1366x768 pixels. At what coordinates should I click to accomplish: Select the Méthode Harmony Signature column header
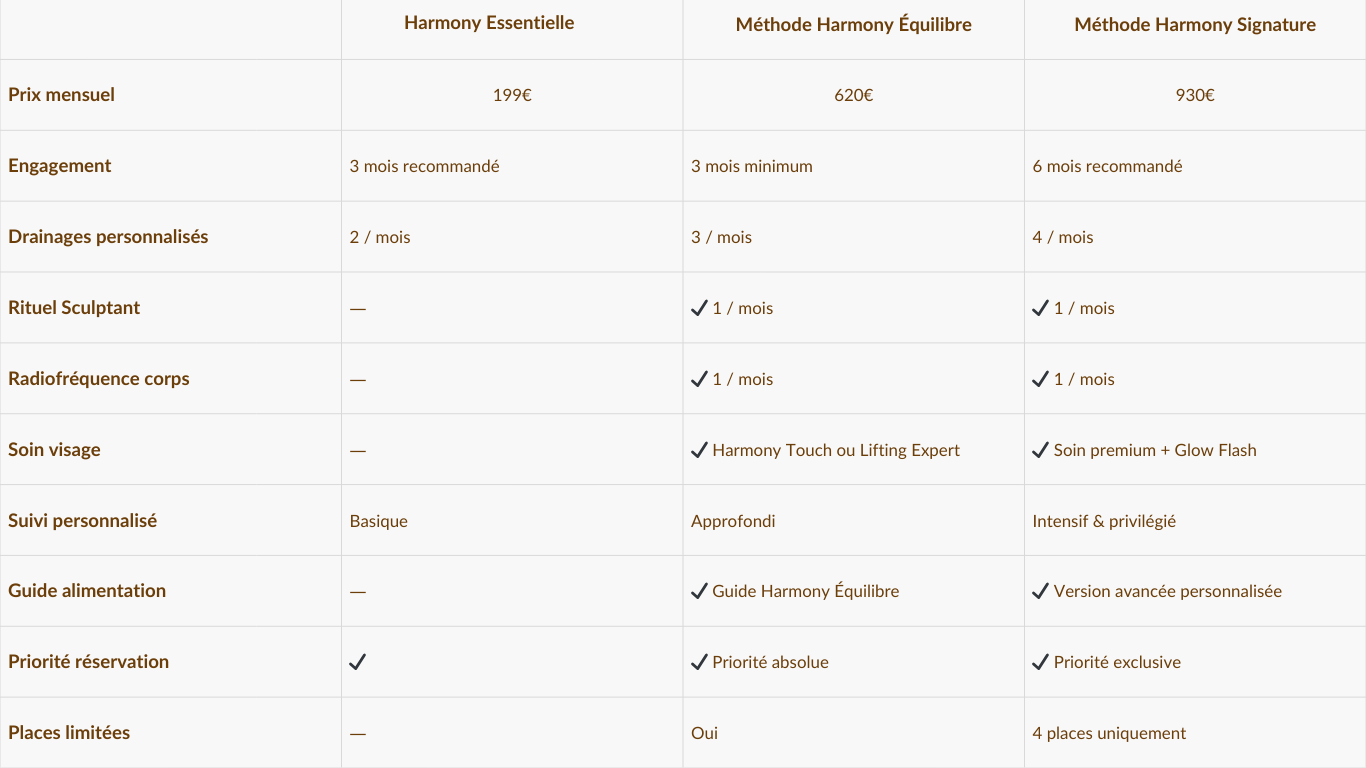coord(1195,25)
